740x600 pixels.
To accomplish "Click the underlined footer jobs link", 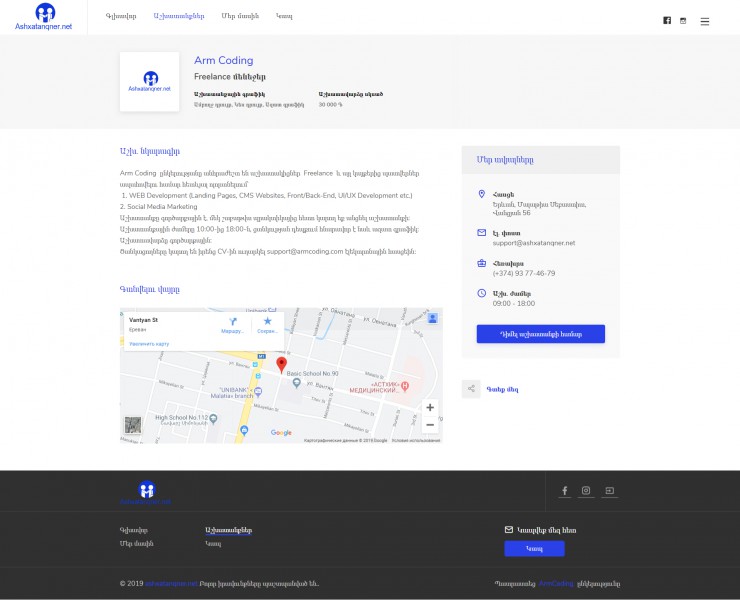I will [228, 531].
